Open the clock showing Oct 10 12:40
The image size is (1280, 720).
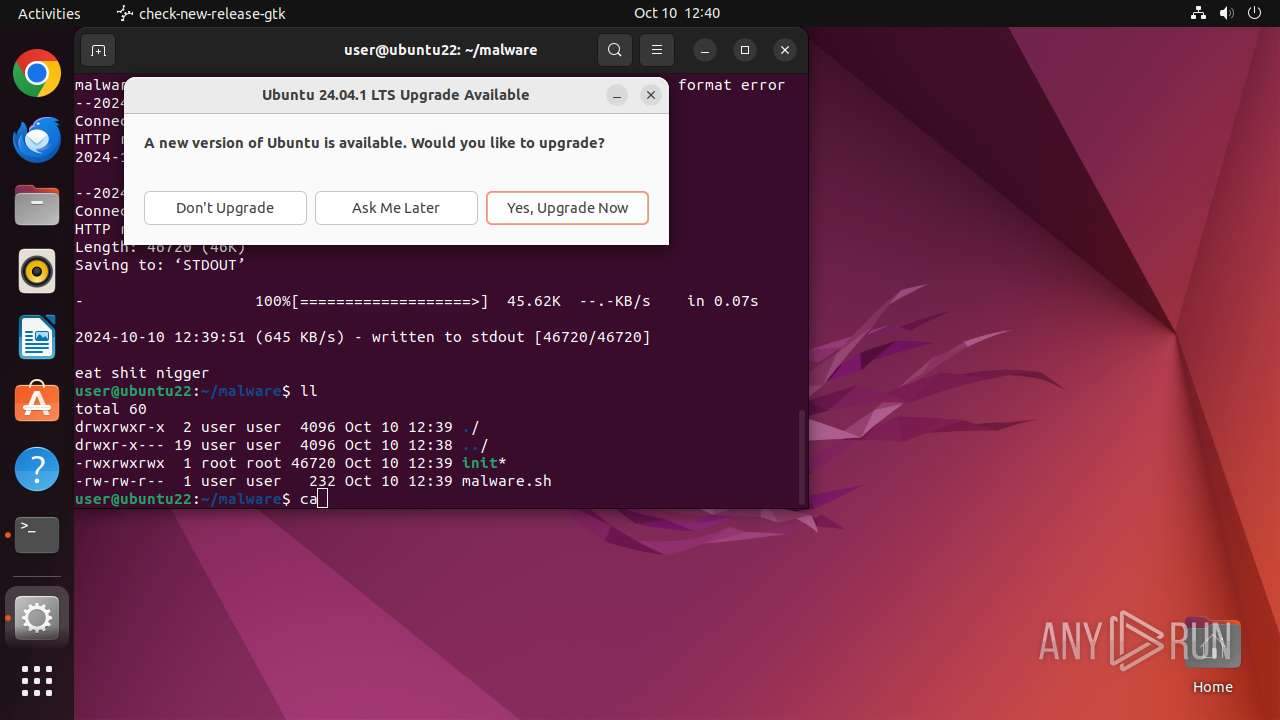tap(677, 13)
